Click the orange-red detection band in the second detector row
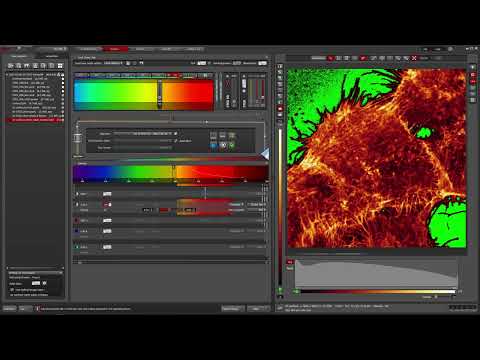The height and width of the screenshot is (360, 480). [x=204, y=207]
